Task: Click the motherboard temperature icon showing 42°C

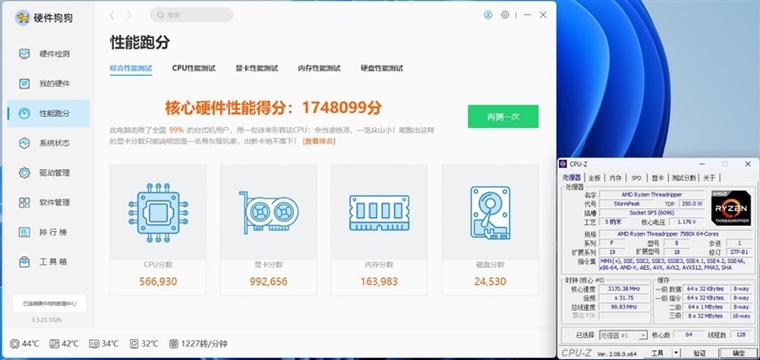Action: [54, 344]
